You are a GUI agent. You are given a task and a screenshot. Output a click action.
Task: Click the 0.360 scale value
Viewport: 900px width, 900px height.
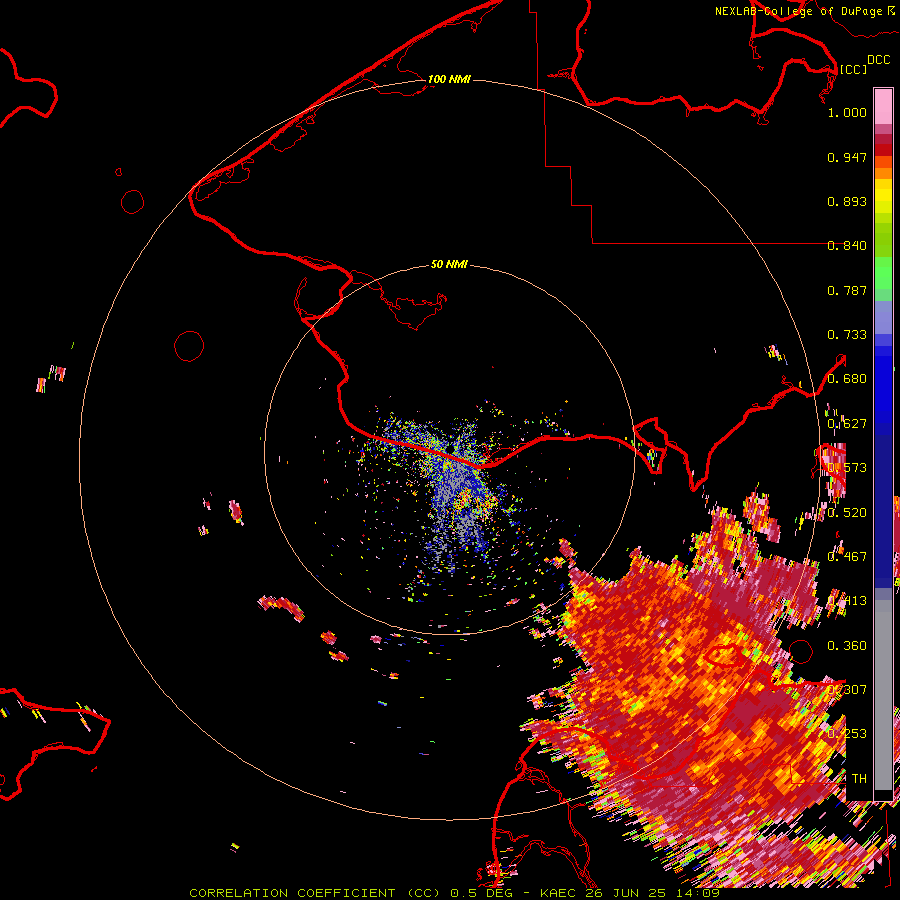click(847, 645)
